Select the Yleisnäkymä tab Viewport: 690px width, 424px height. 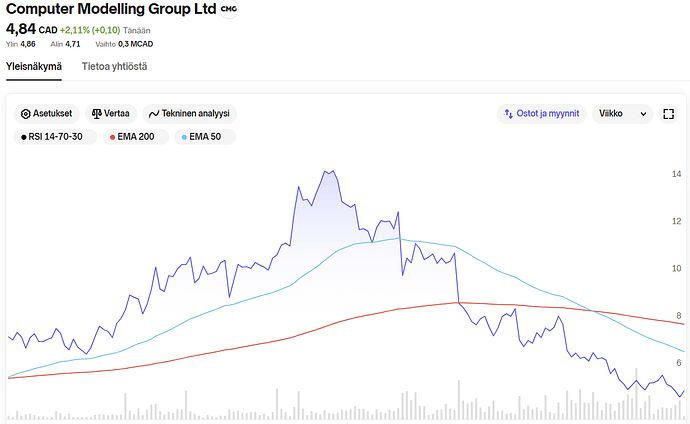point(34,66)
